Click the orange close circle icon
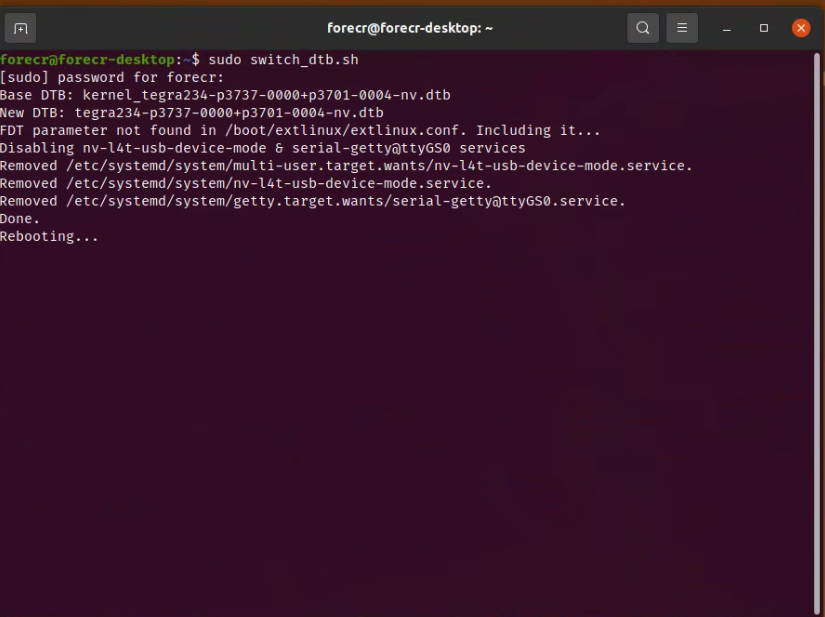 pyautogui.click(x=800, y=28)
